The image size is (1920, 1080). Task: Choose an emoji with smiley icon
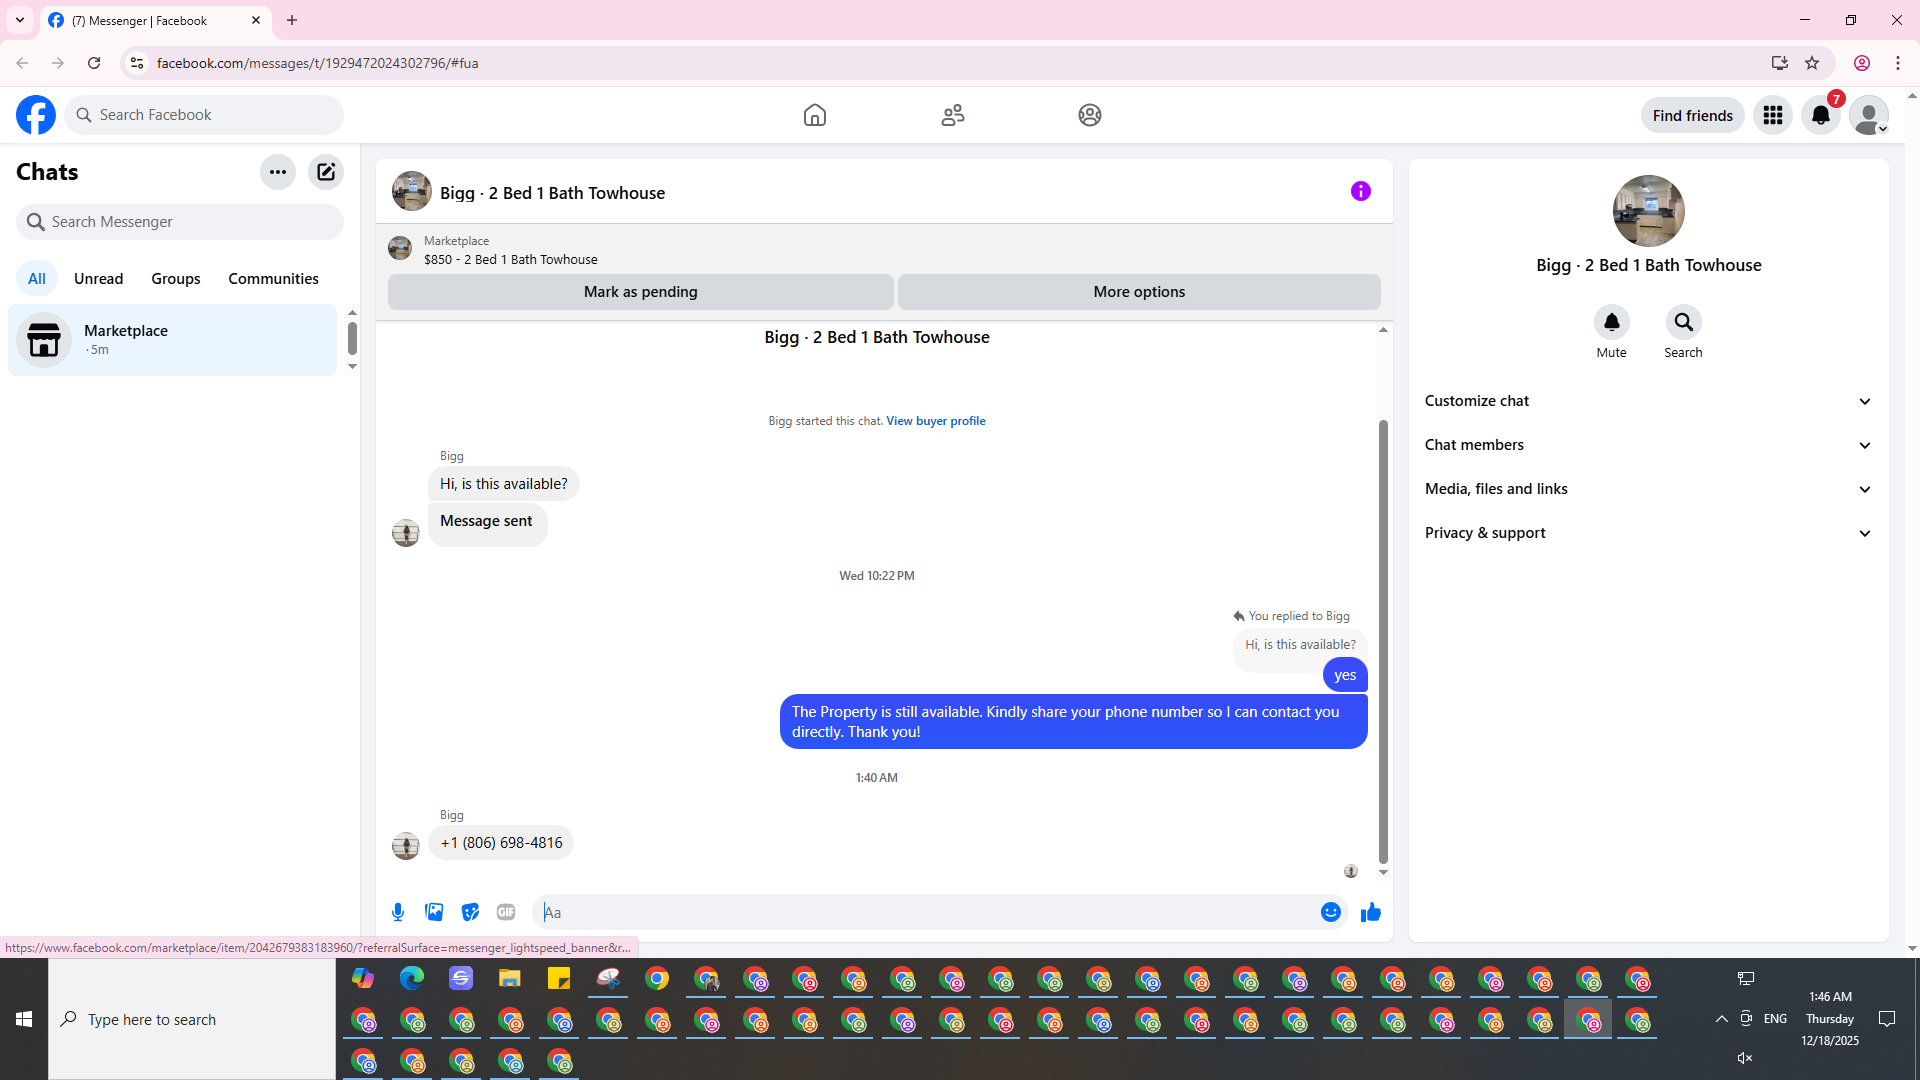coord(1330,912)
